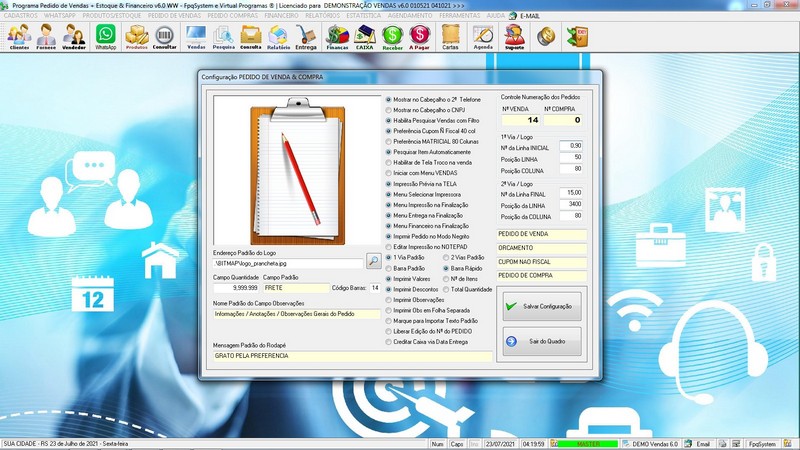The image size is (800, 450).
Task: Click the Pesquisa magnifier icon
Action: (223, 37)
